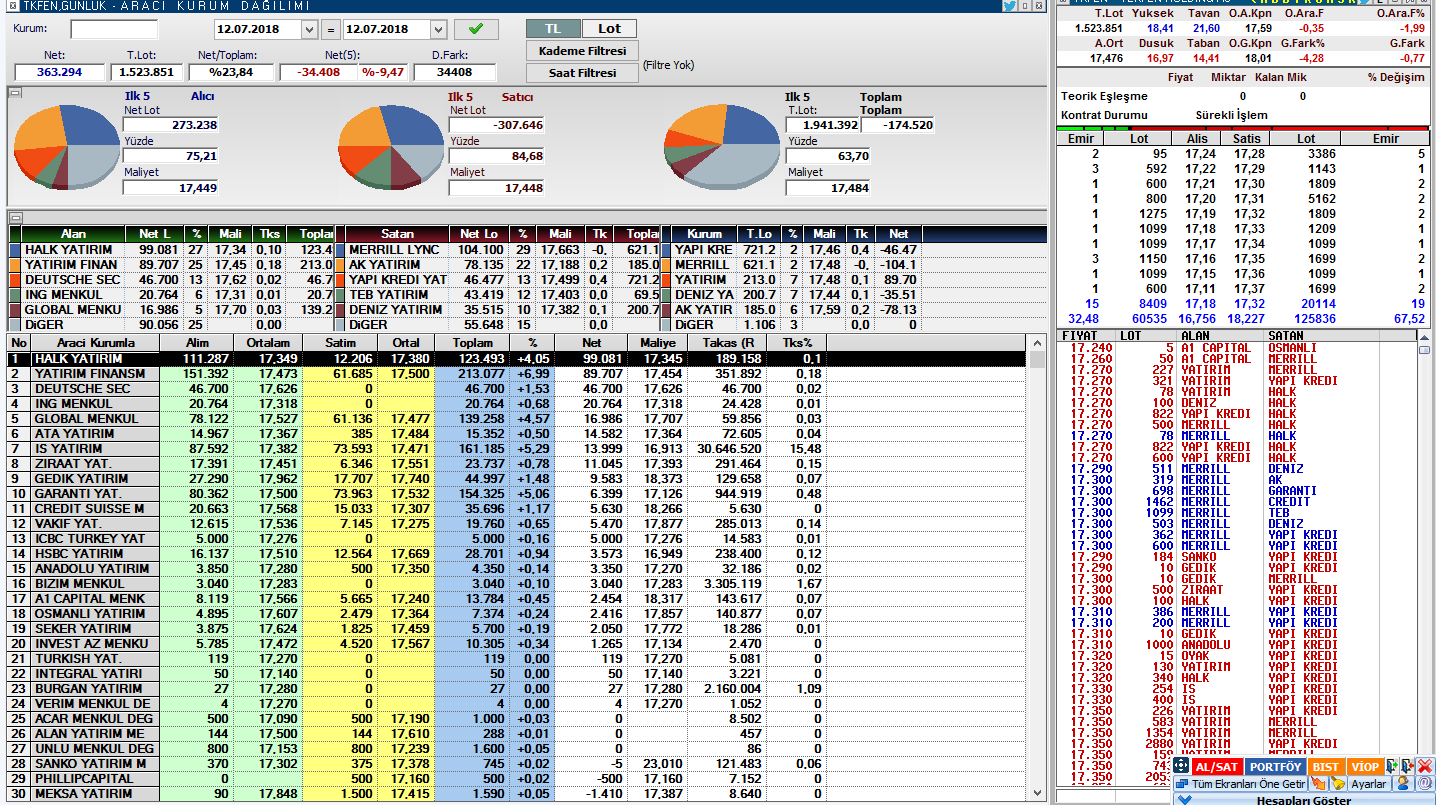Click order book ask price 17,28

pos(1249,154)
